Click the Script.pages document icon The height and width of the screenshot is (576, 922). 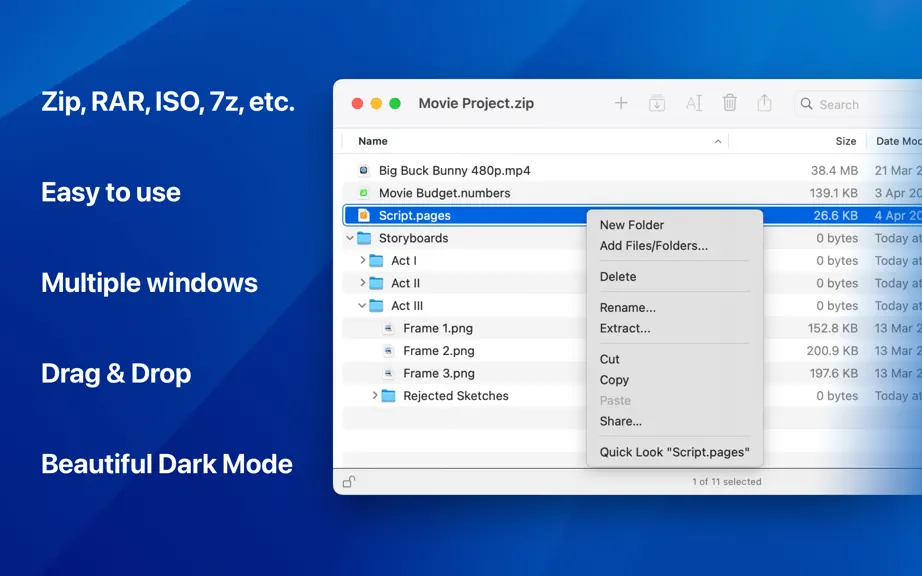click(x=364, y=216)
